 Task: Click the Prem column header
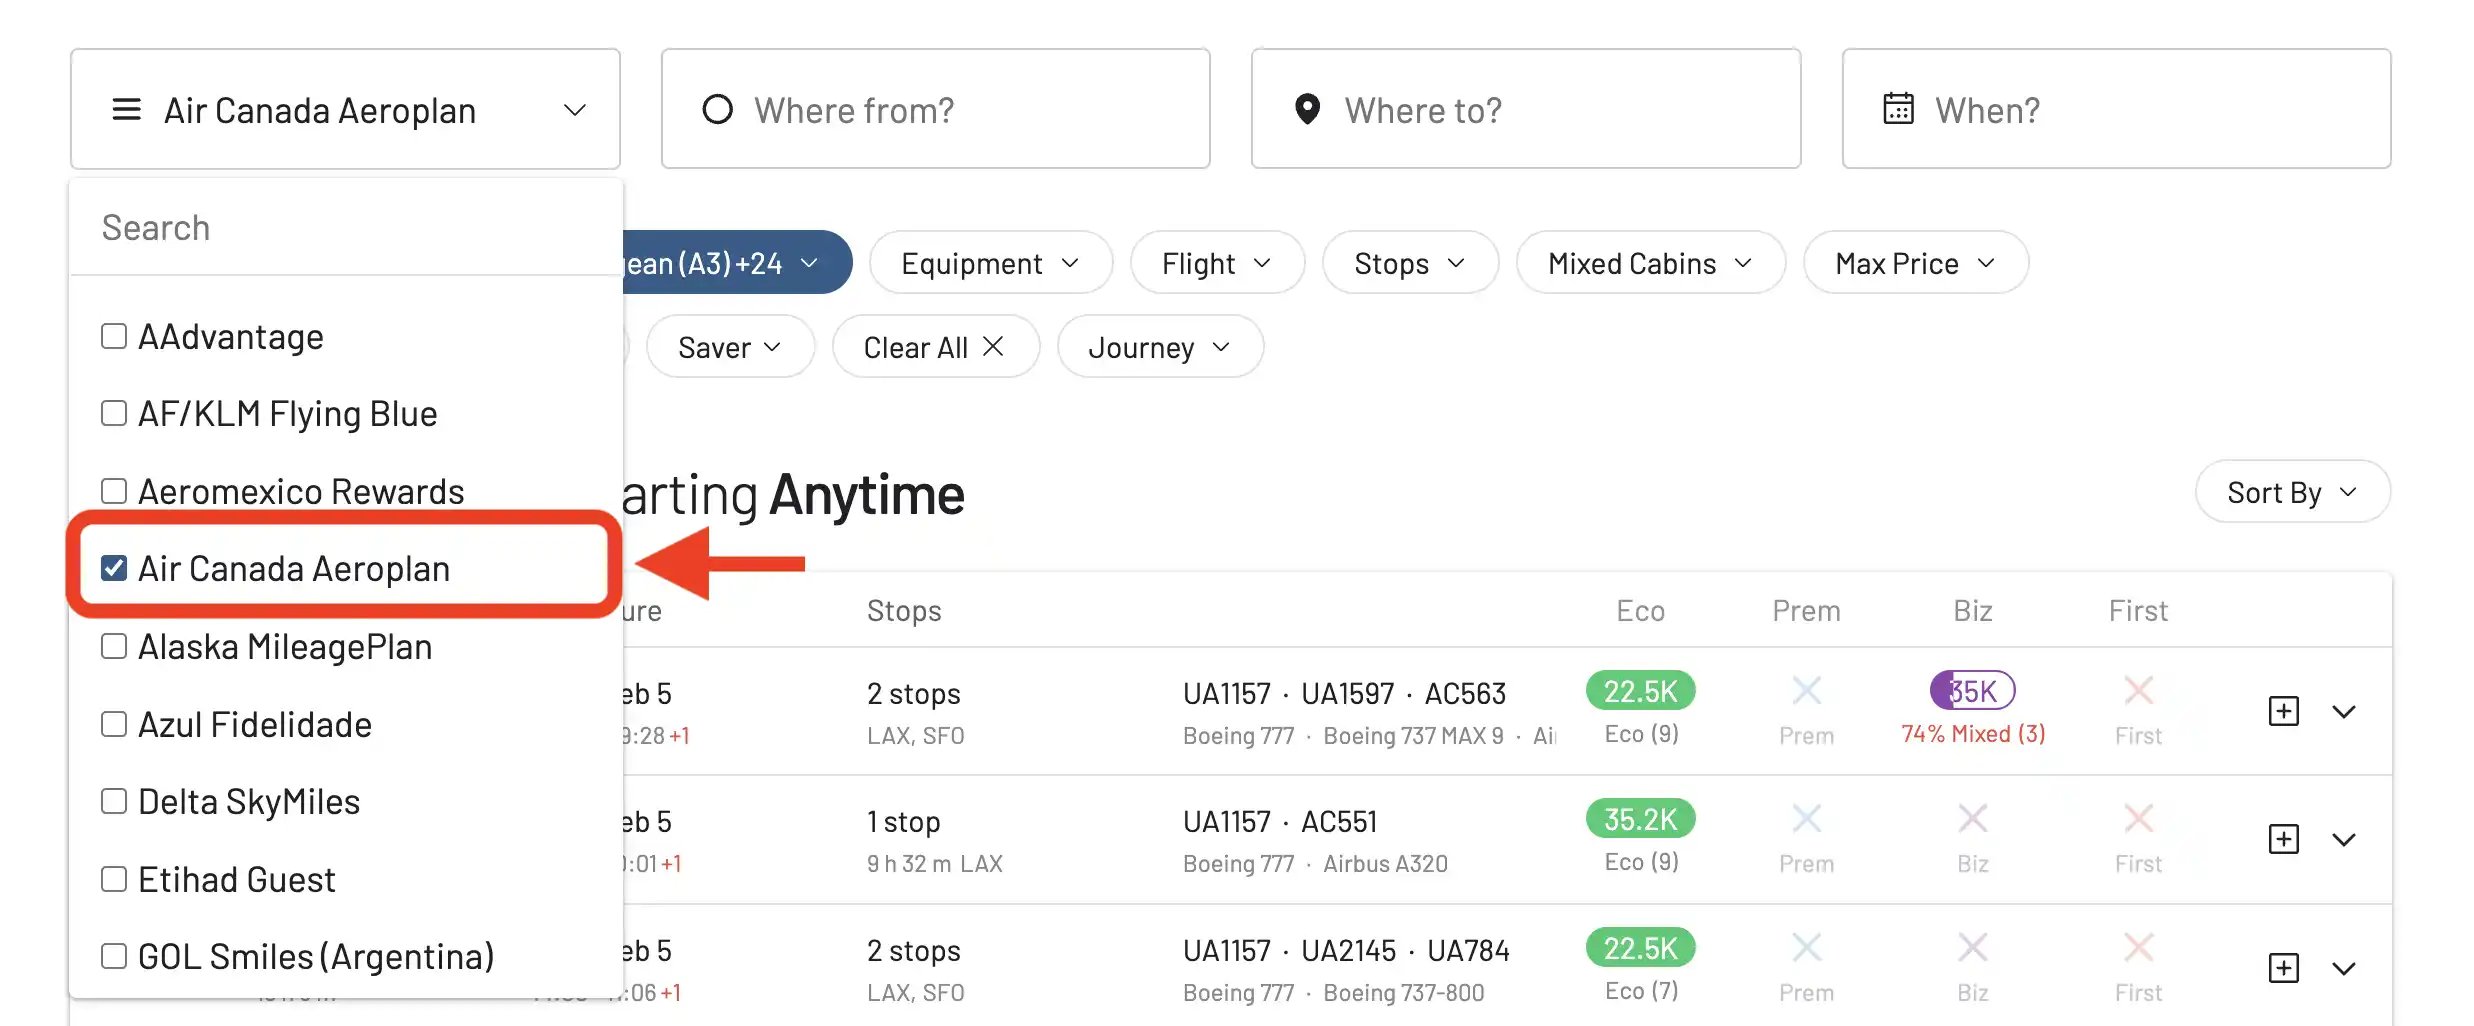click(1806, 610)
